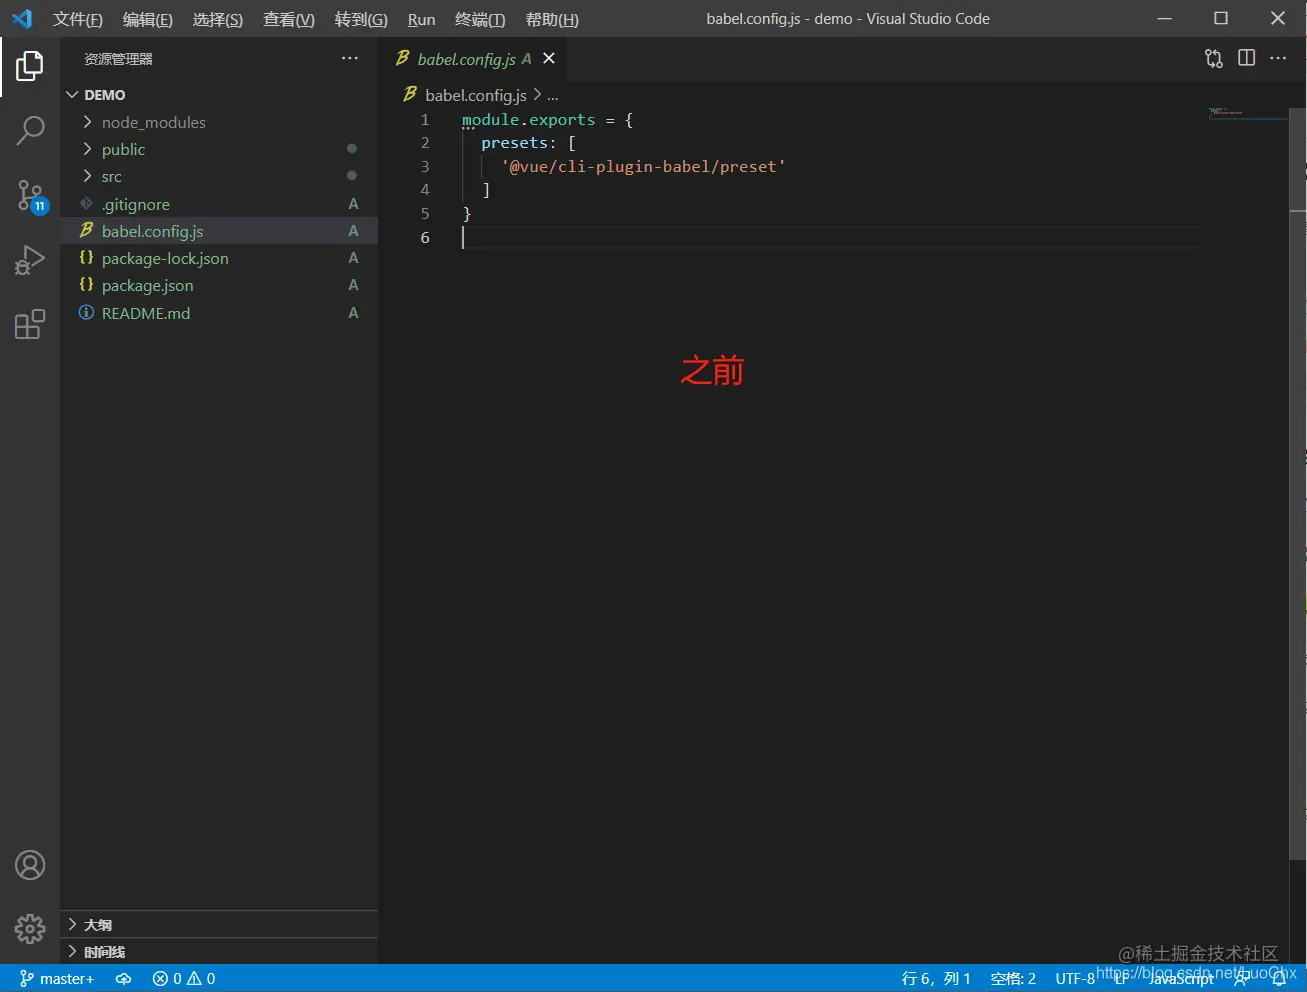Click the Split Editor icon
The height and width of the screenshot is (992, 1307).
(1246, 58)
